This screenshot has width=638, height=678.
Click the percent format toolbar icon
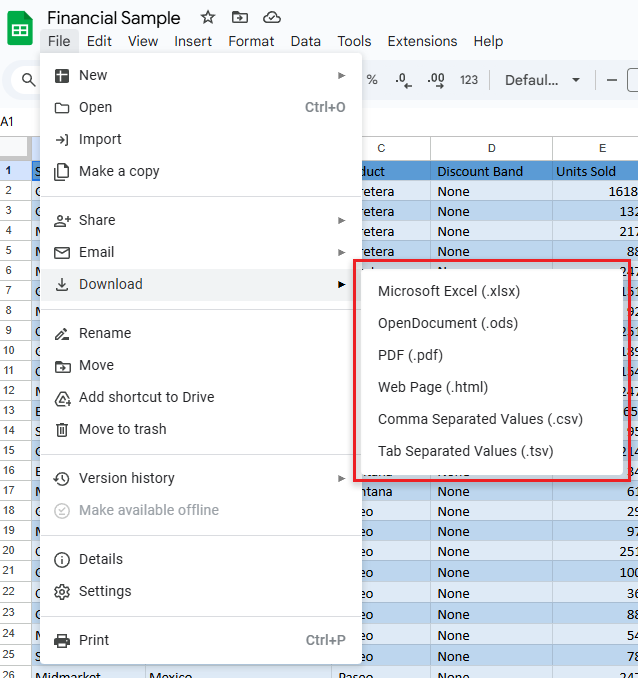click(x=372, y=80)
